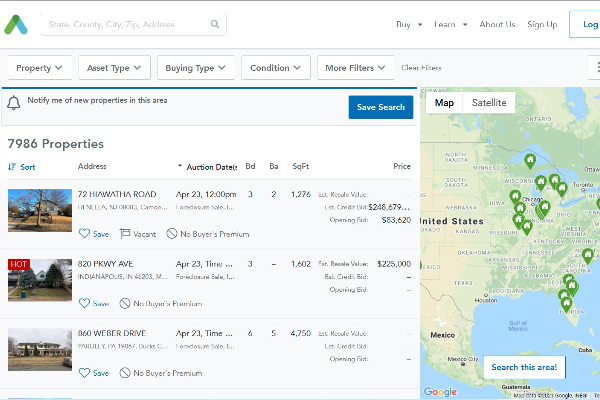600x400 pixels.
Task: Click the SqFt column header
Action: point(301,166)
